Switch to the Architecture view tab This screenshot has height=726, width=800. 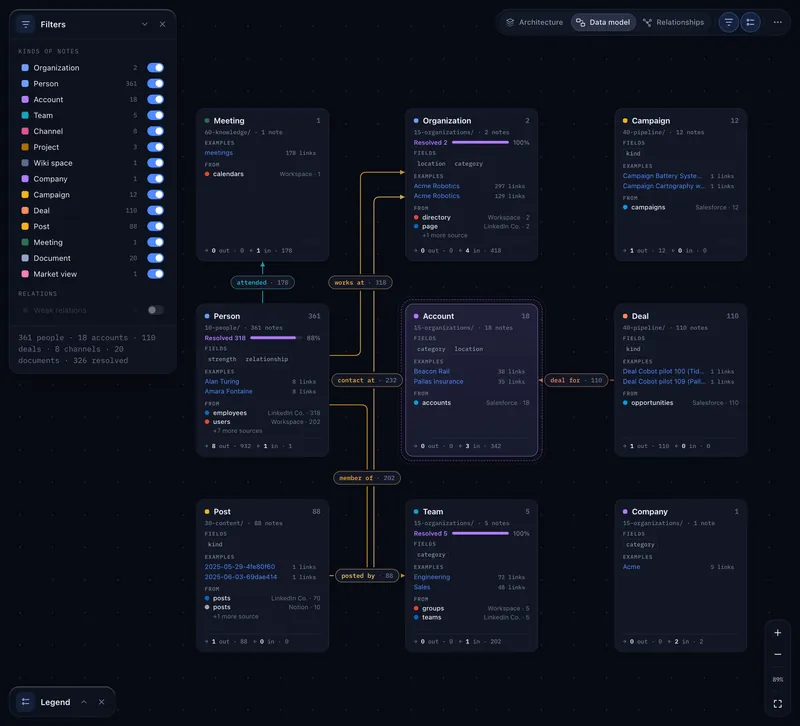click(534, 22)
